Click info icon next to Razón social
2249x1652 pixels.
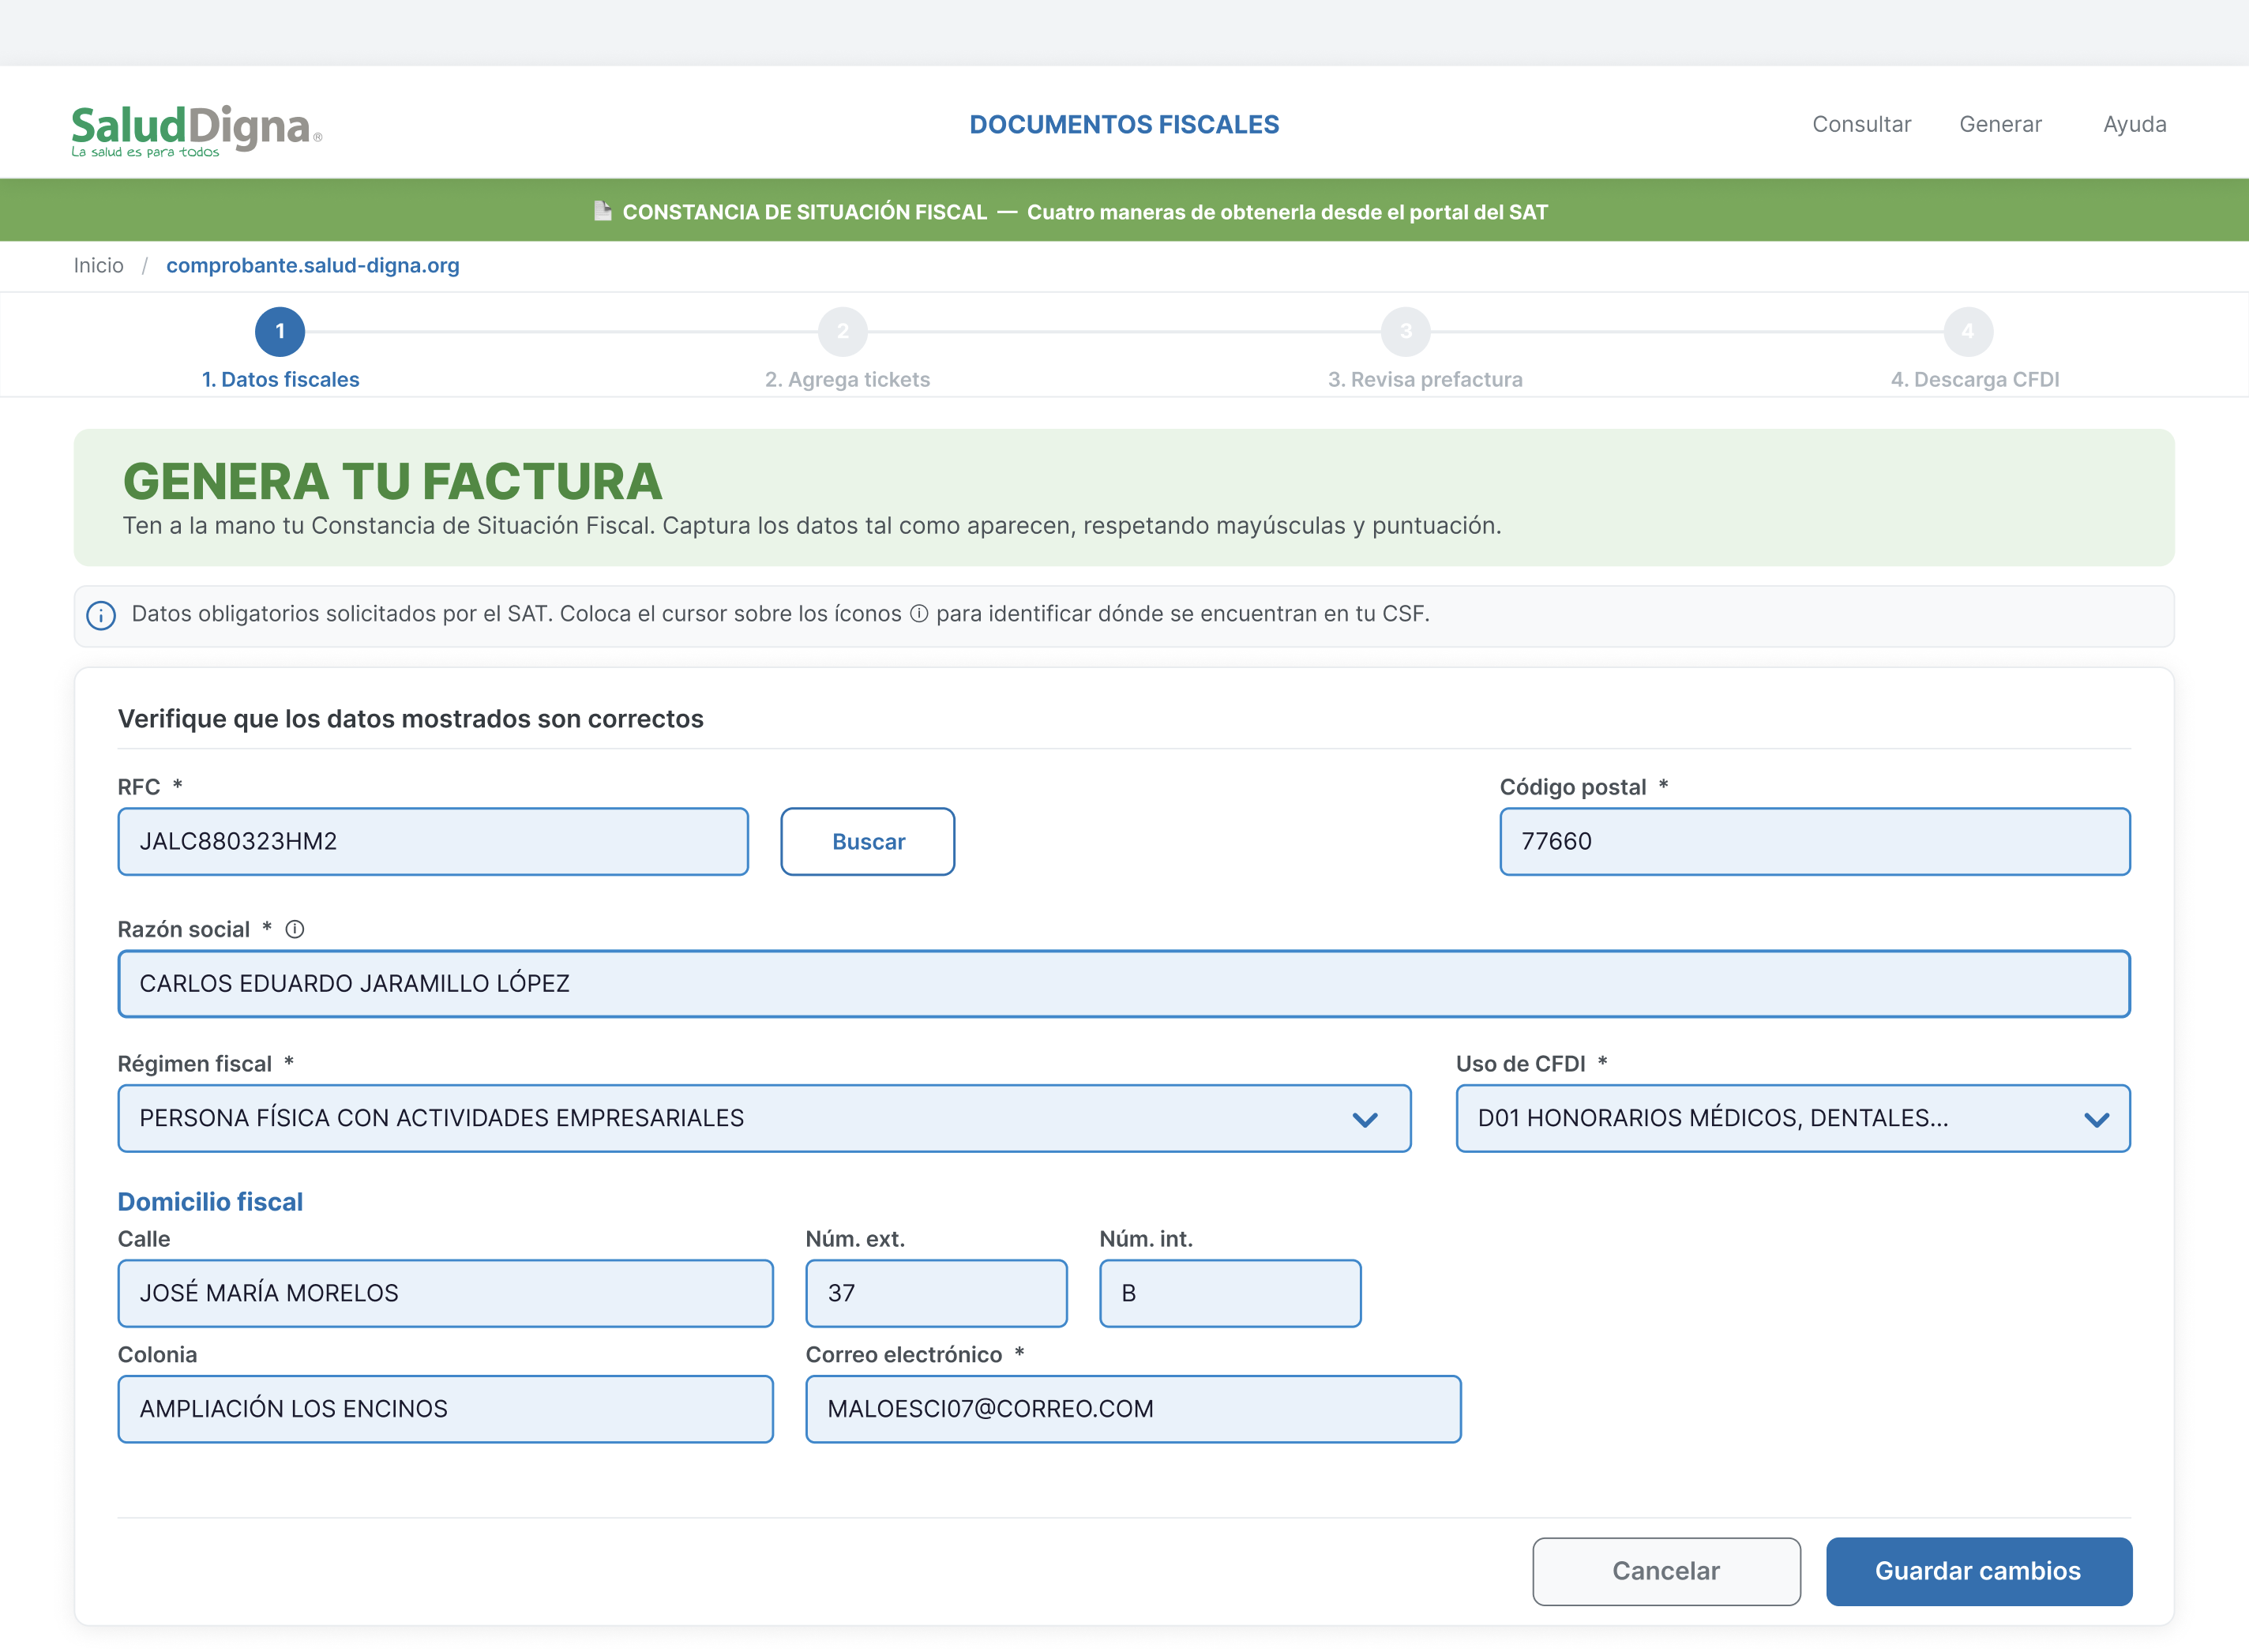[x=295, y=929]
